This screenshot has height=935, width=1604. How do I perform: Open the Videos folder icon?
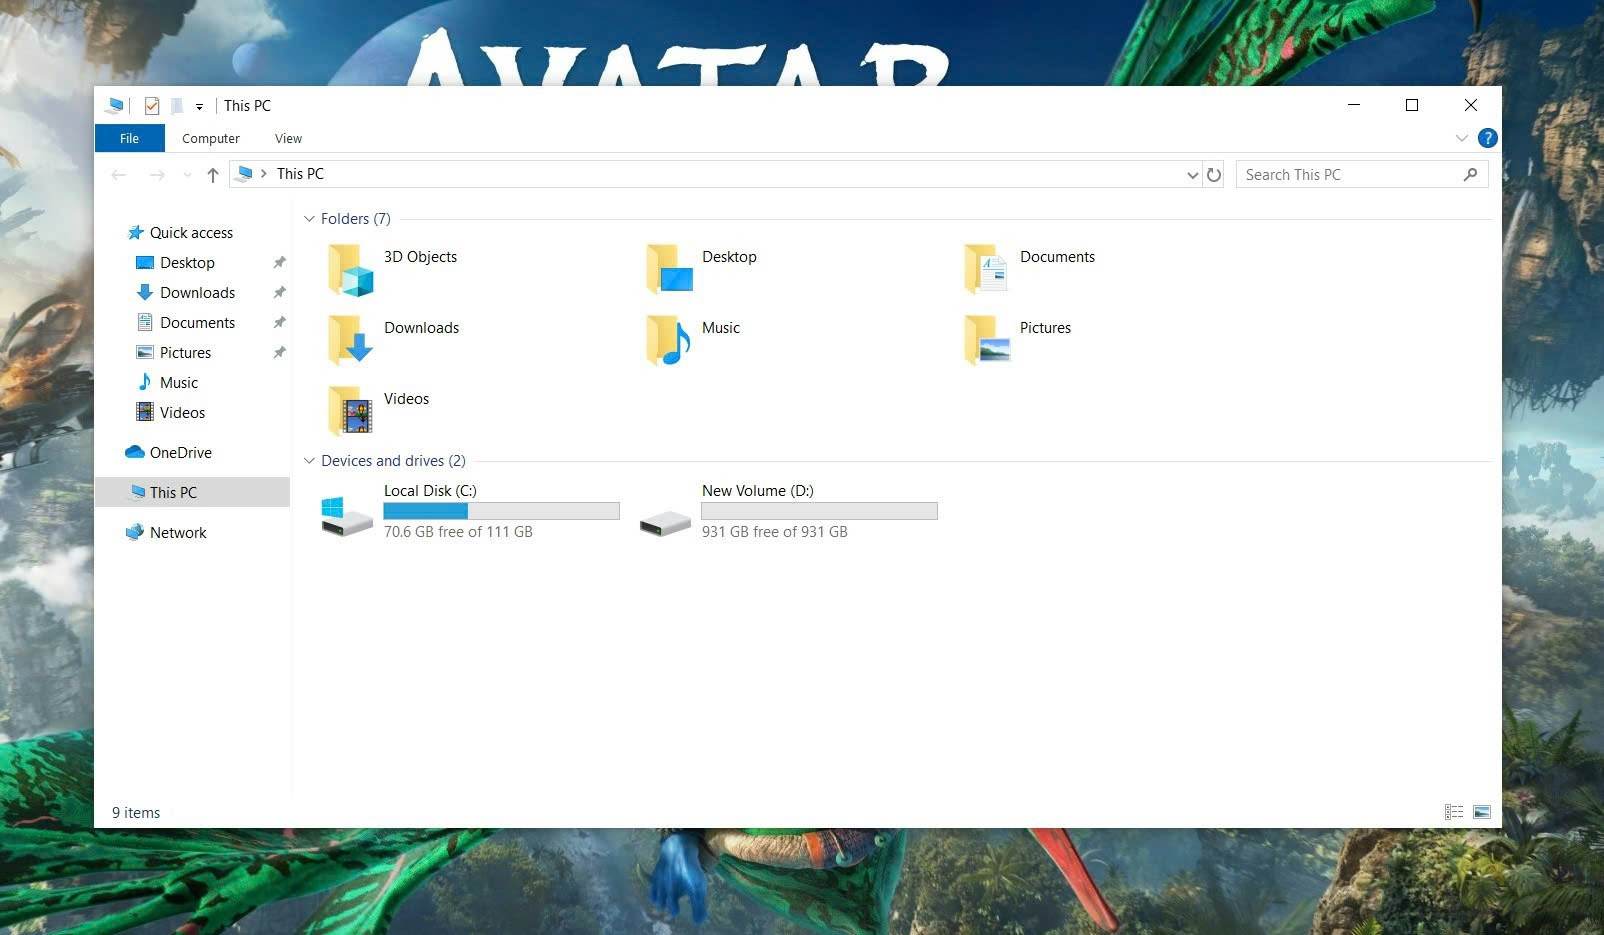tap(350, 411)
